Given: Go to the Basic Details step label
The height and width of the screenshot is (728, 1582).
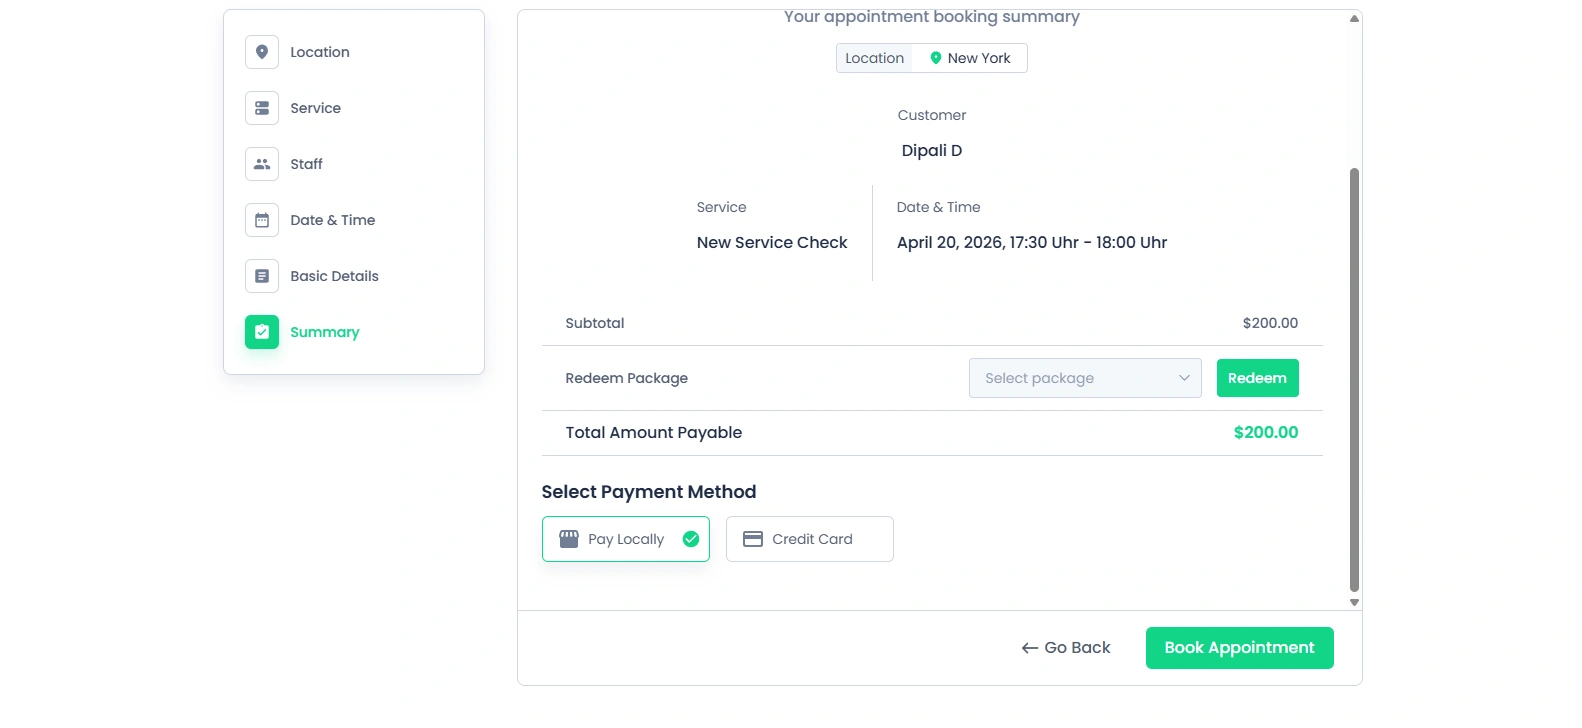Looking at the screenshot, I should pyautogui.click(x=335, y=276).
